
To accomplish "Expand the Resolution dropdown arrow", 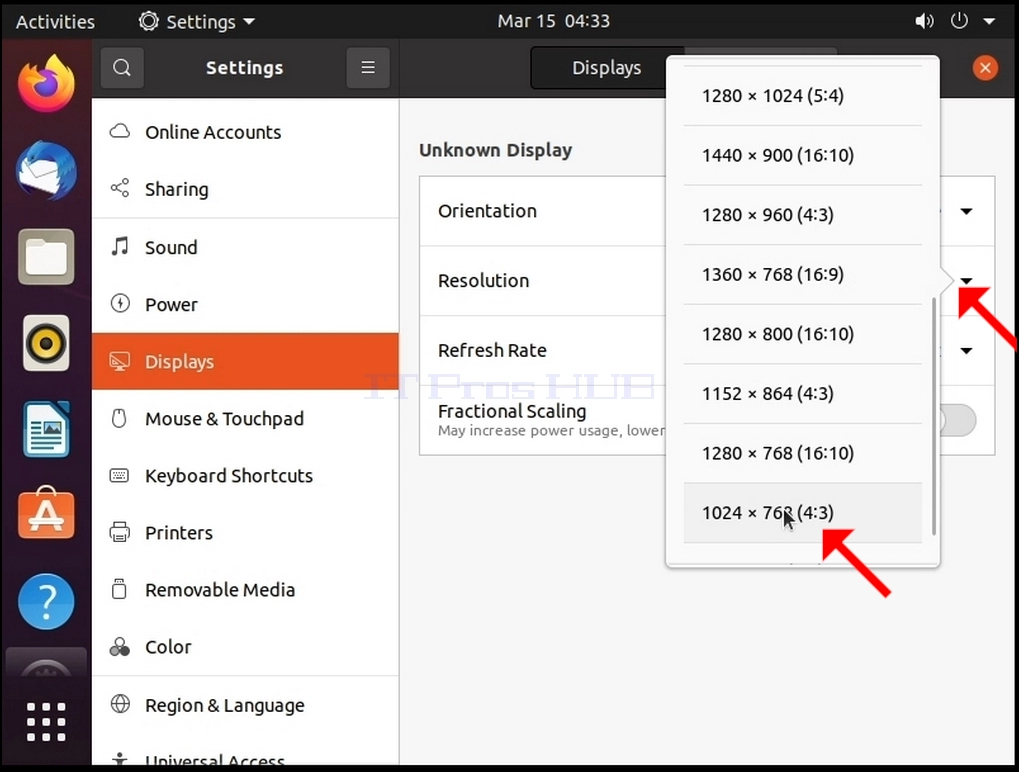I will (x=966, y=281).
